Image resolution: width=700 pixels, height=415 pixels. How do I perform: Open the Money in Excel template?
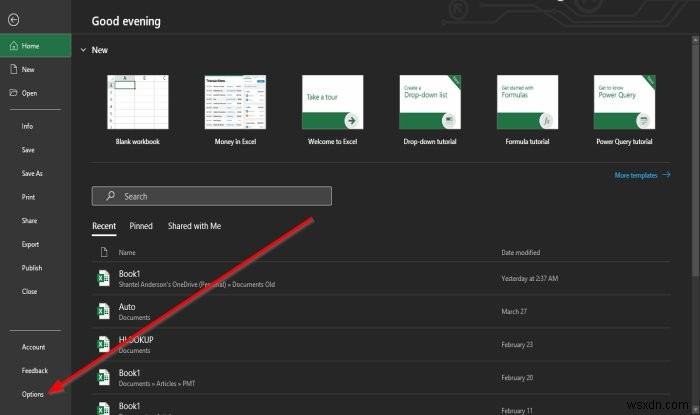(x=235, y=110)
